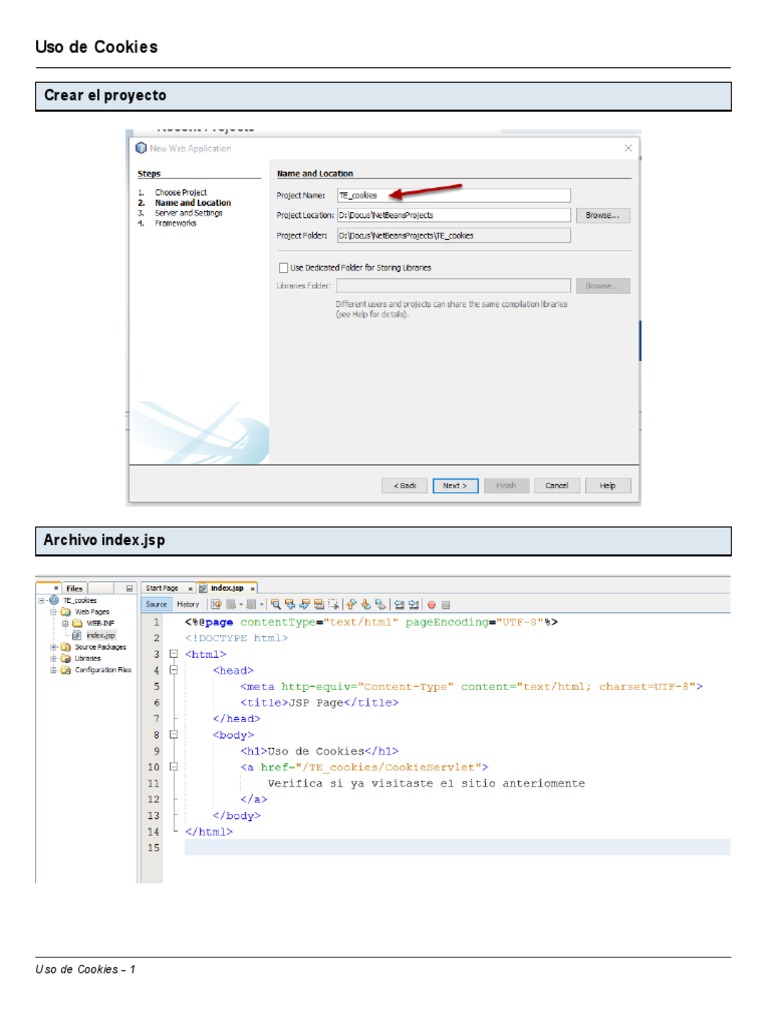The height and width of the screenshot is (1024, 768).
Task: Switch to History view of editor
Action: (188, 604)
